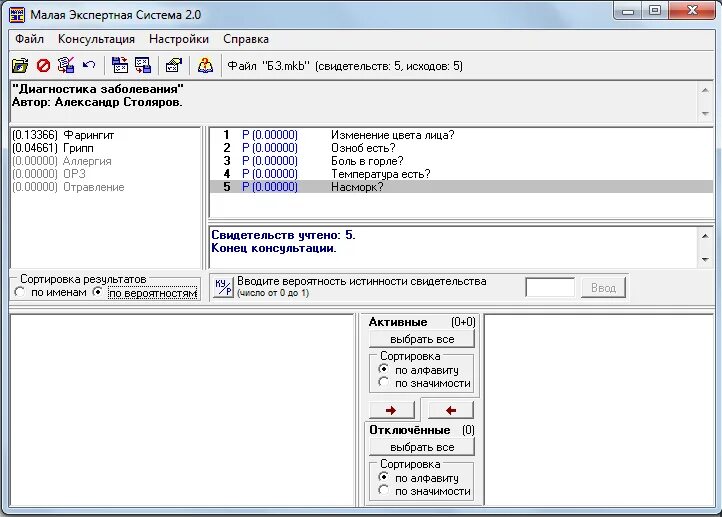Click the КУ/Р answer mode switch icon

pos(223,288)
